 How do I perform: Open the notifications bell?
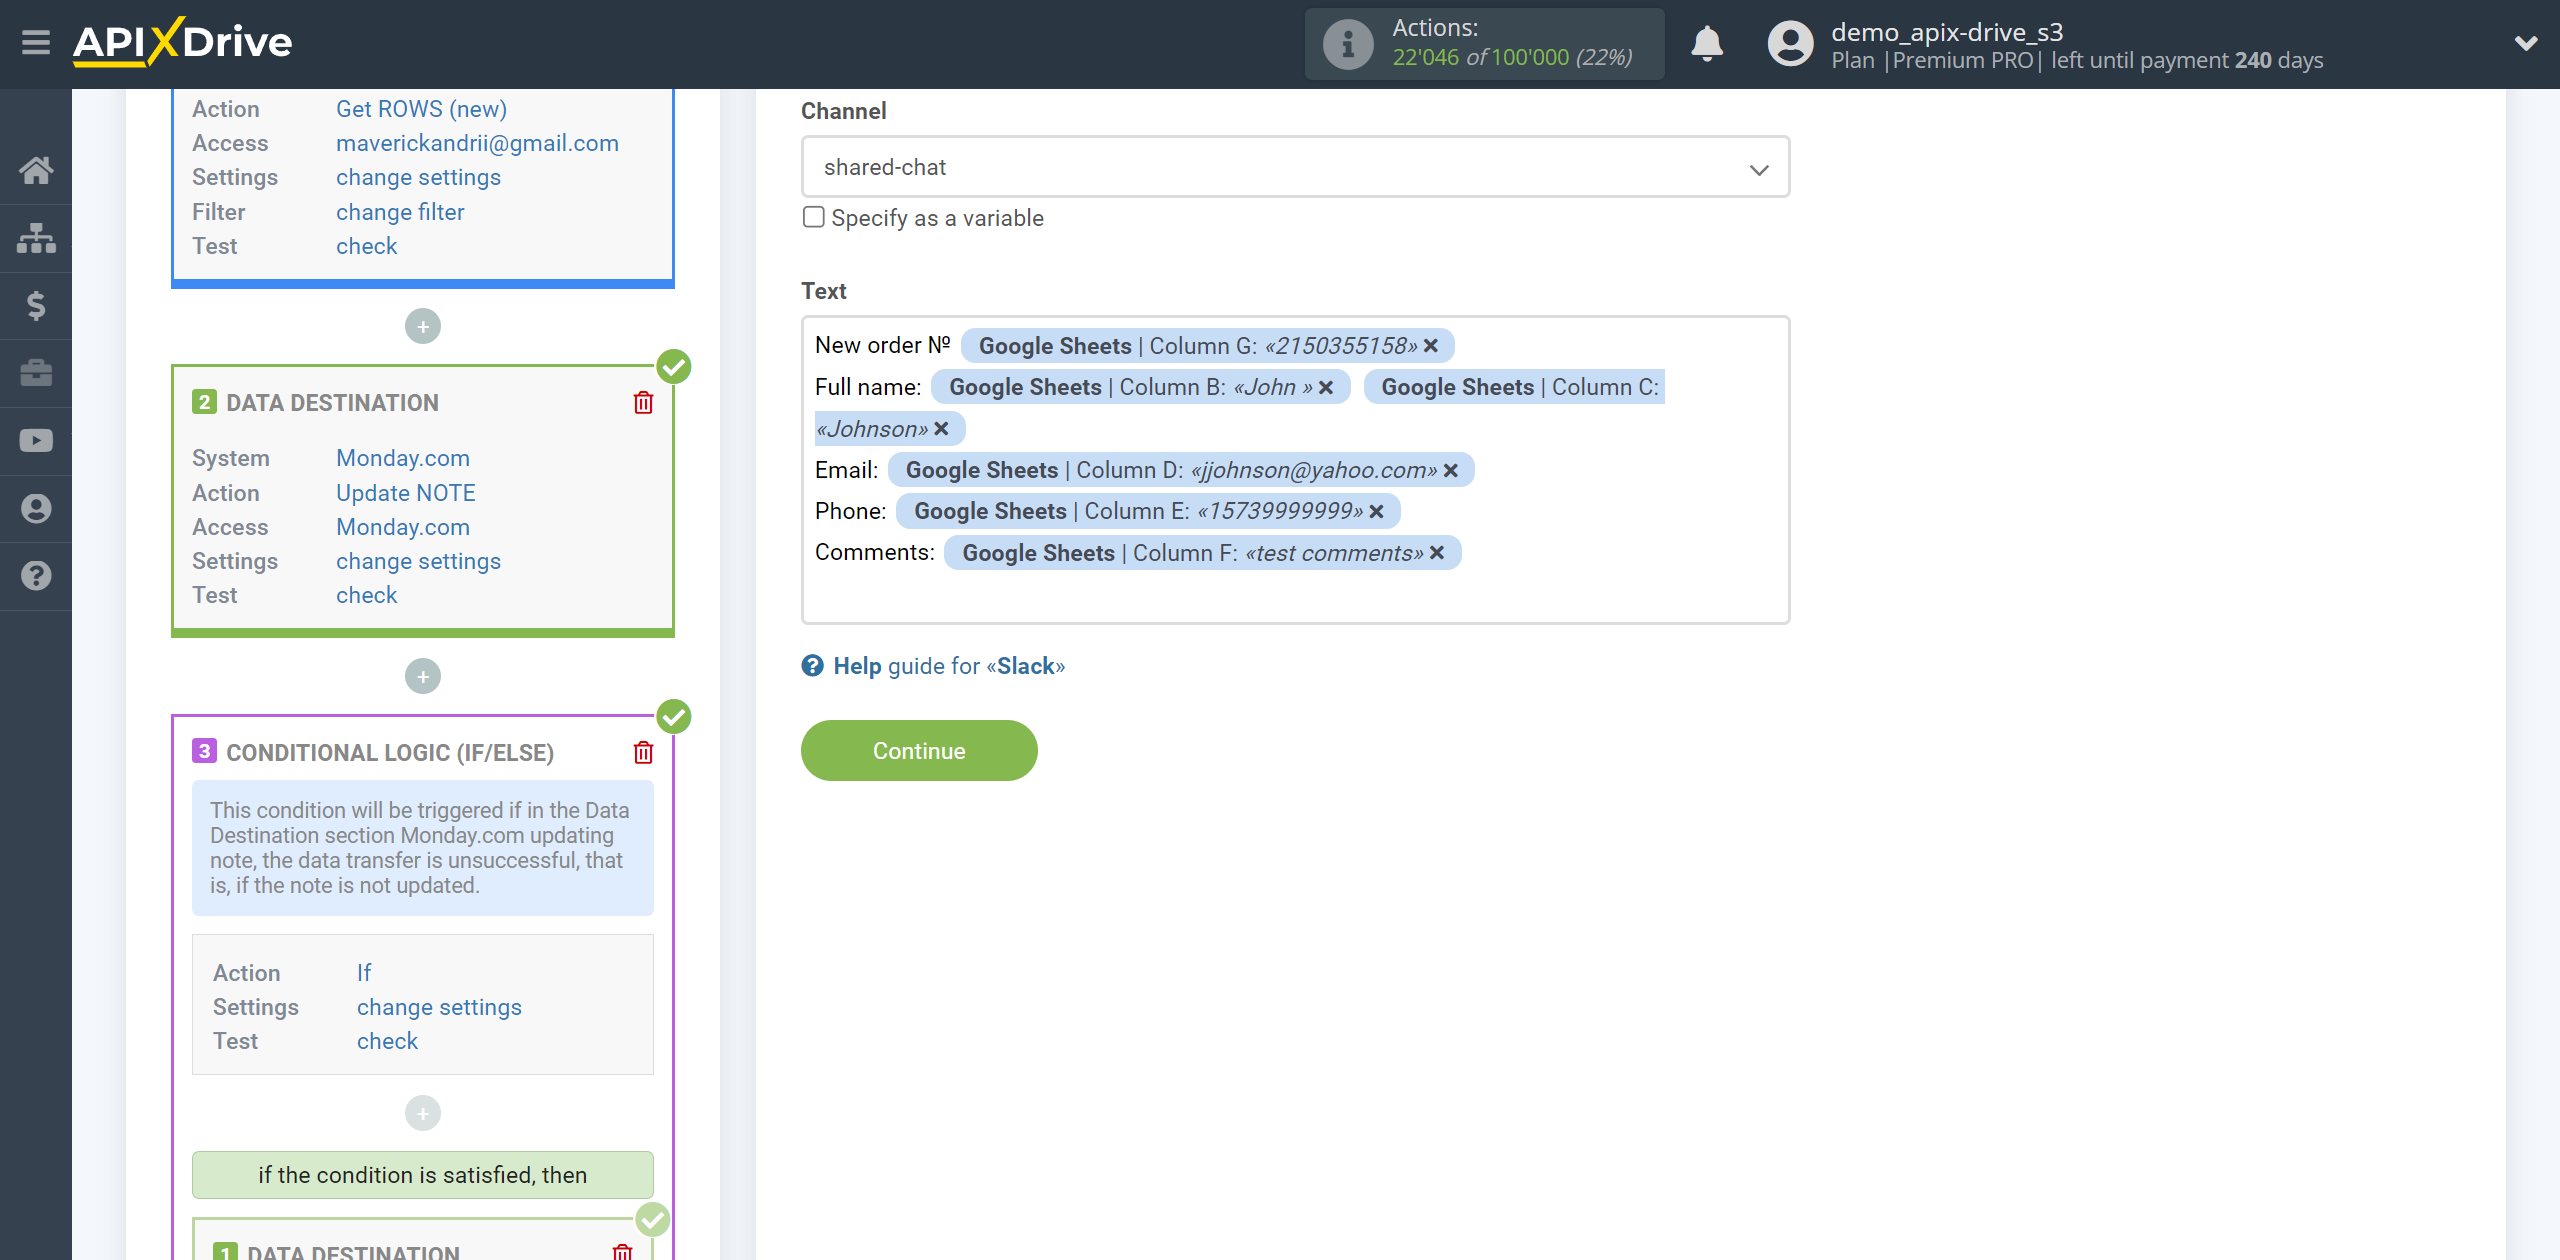(1707, 44)
